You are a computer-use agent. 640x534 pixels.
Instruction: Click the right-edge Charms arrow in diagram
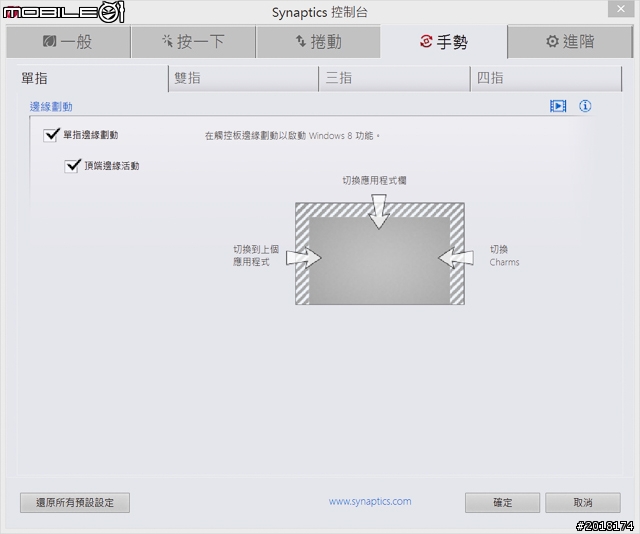[456, 258]
